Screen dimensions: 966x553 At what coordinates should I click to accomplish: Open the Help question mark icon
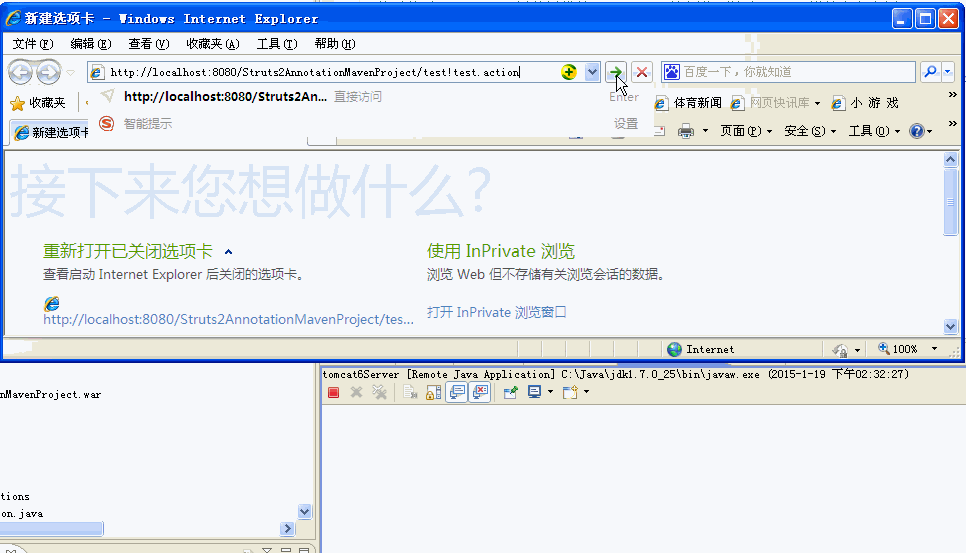[917, 131]
